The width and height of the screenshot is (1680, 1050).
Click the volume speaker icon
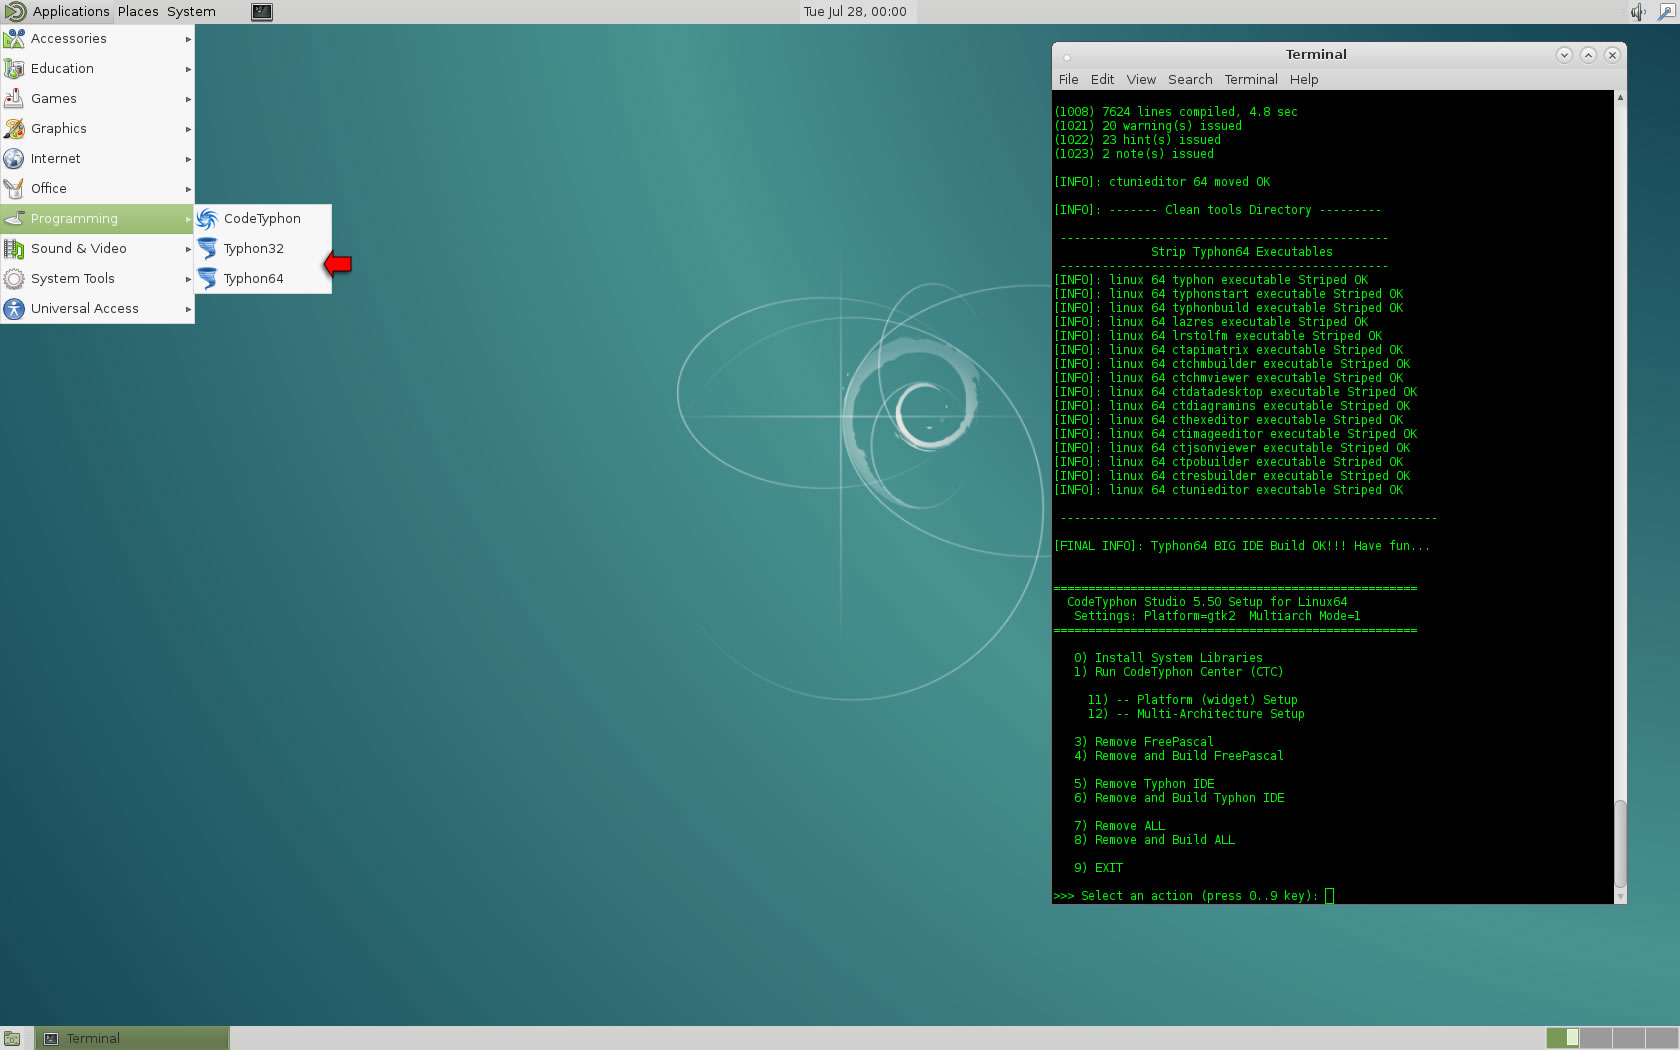point(1638,12)
